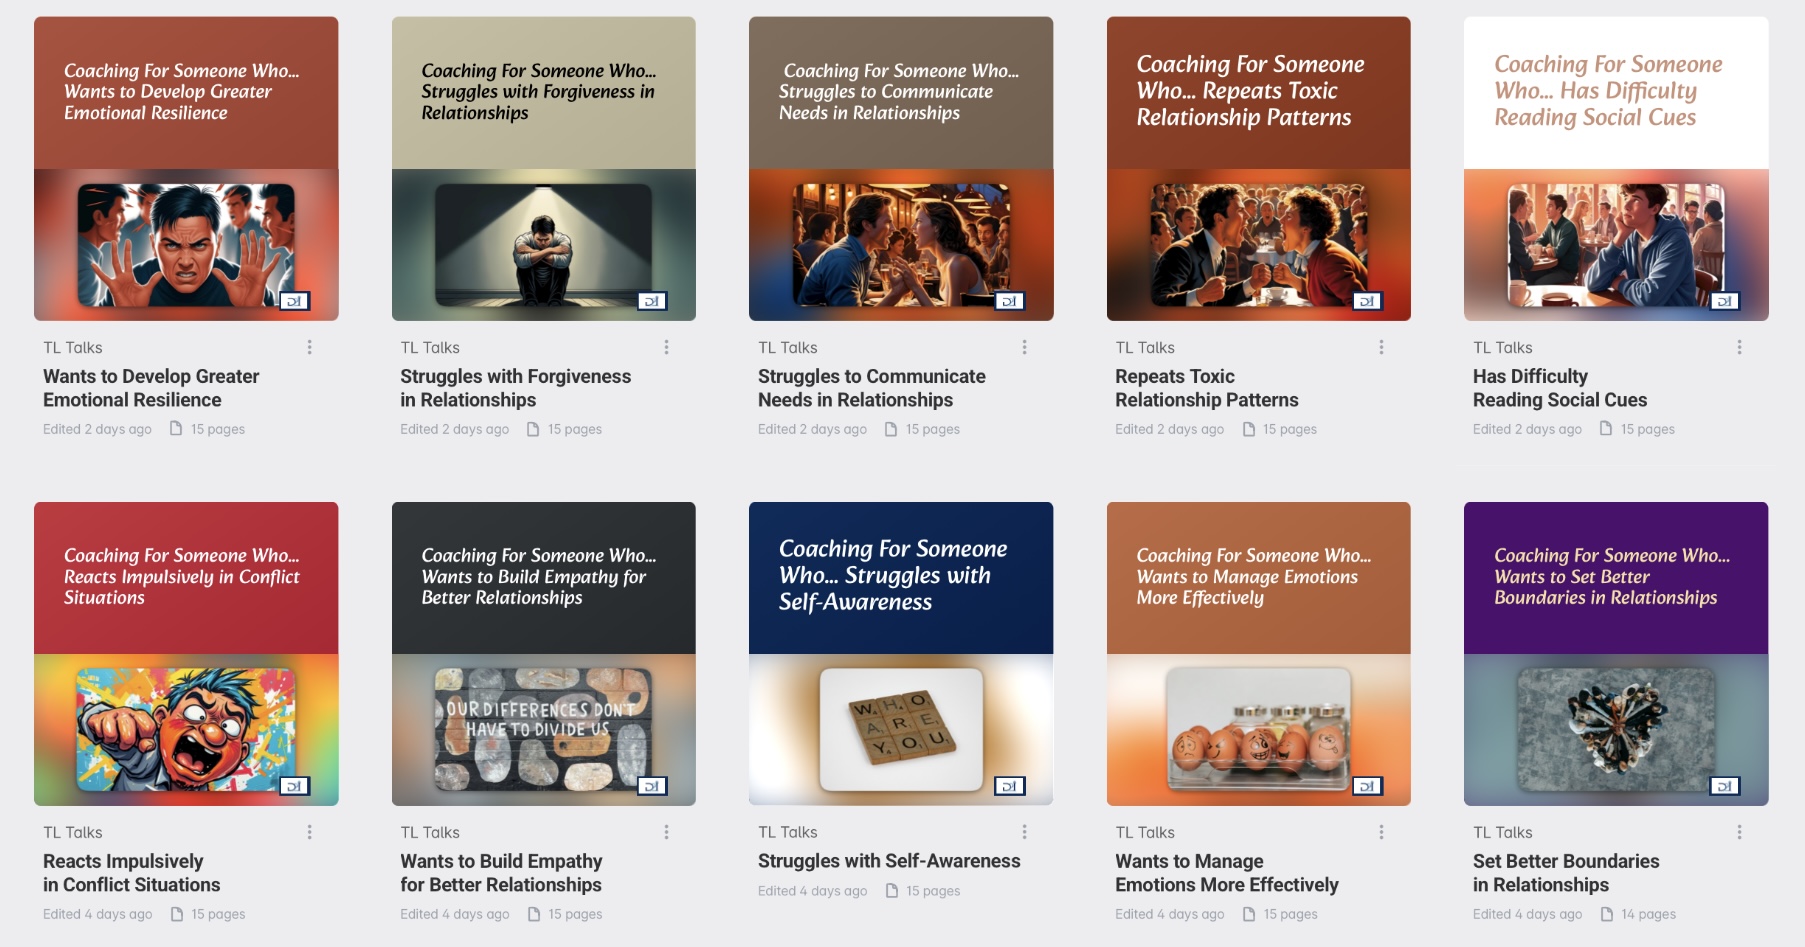Open options menu for Struggles with Forgiveness card
Image resolution: width=1805 pixels, height=947 pixels.
(666, 347)
